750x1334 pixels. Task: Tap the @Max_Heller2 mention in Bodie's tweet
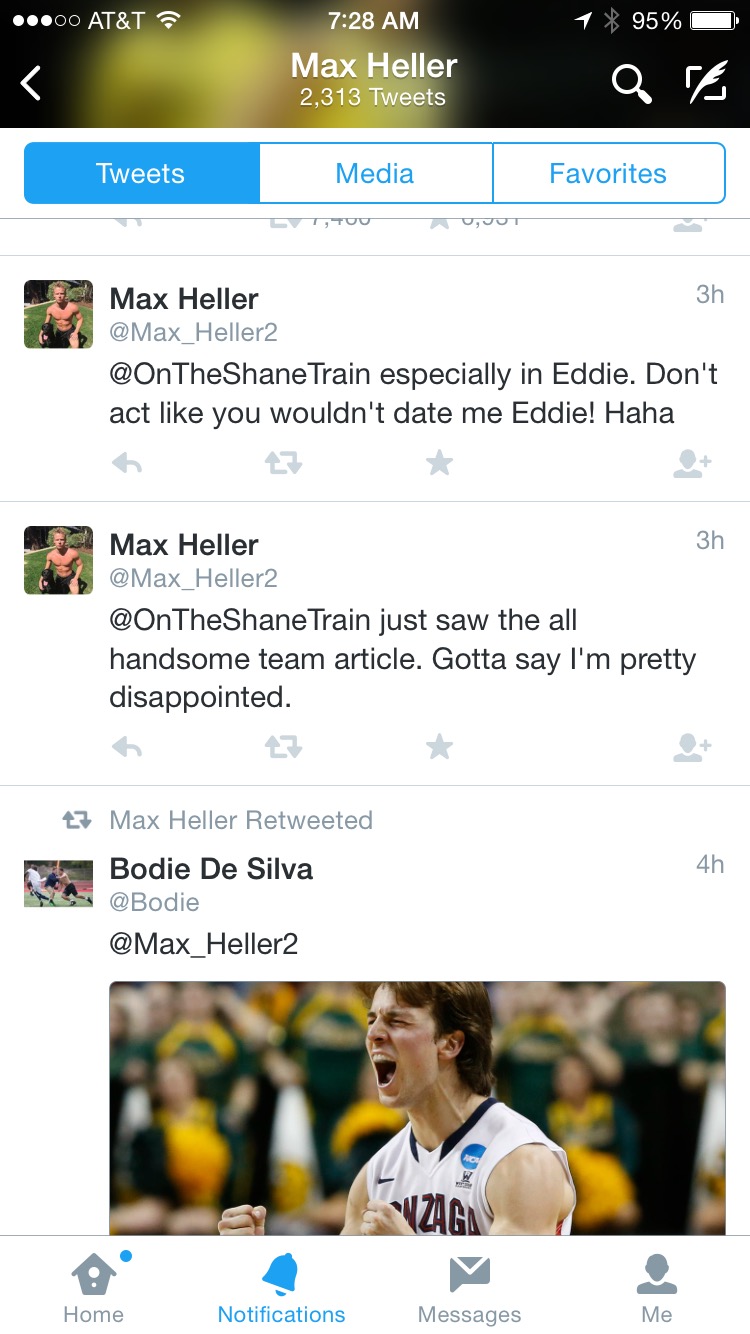click(204, 943)
